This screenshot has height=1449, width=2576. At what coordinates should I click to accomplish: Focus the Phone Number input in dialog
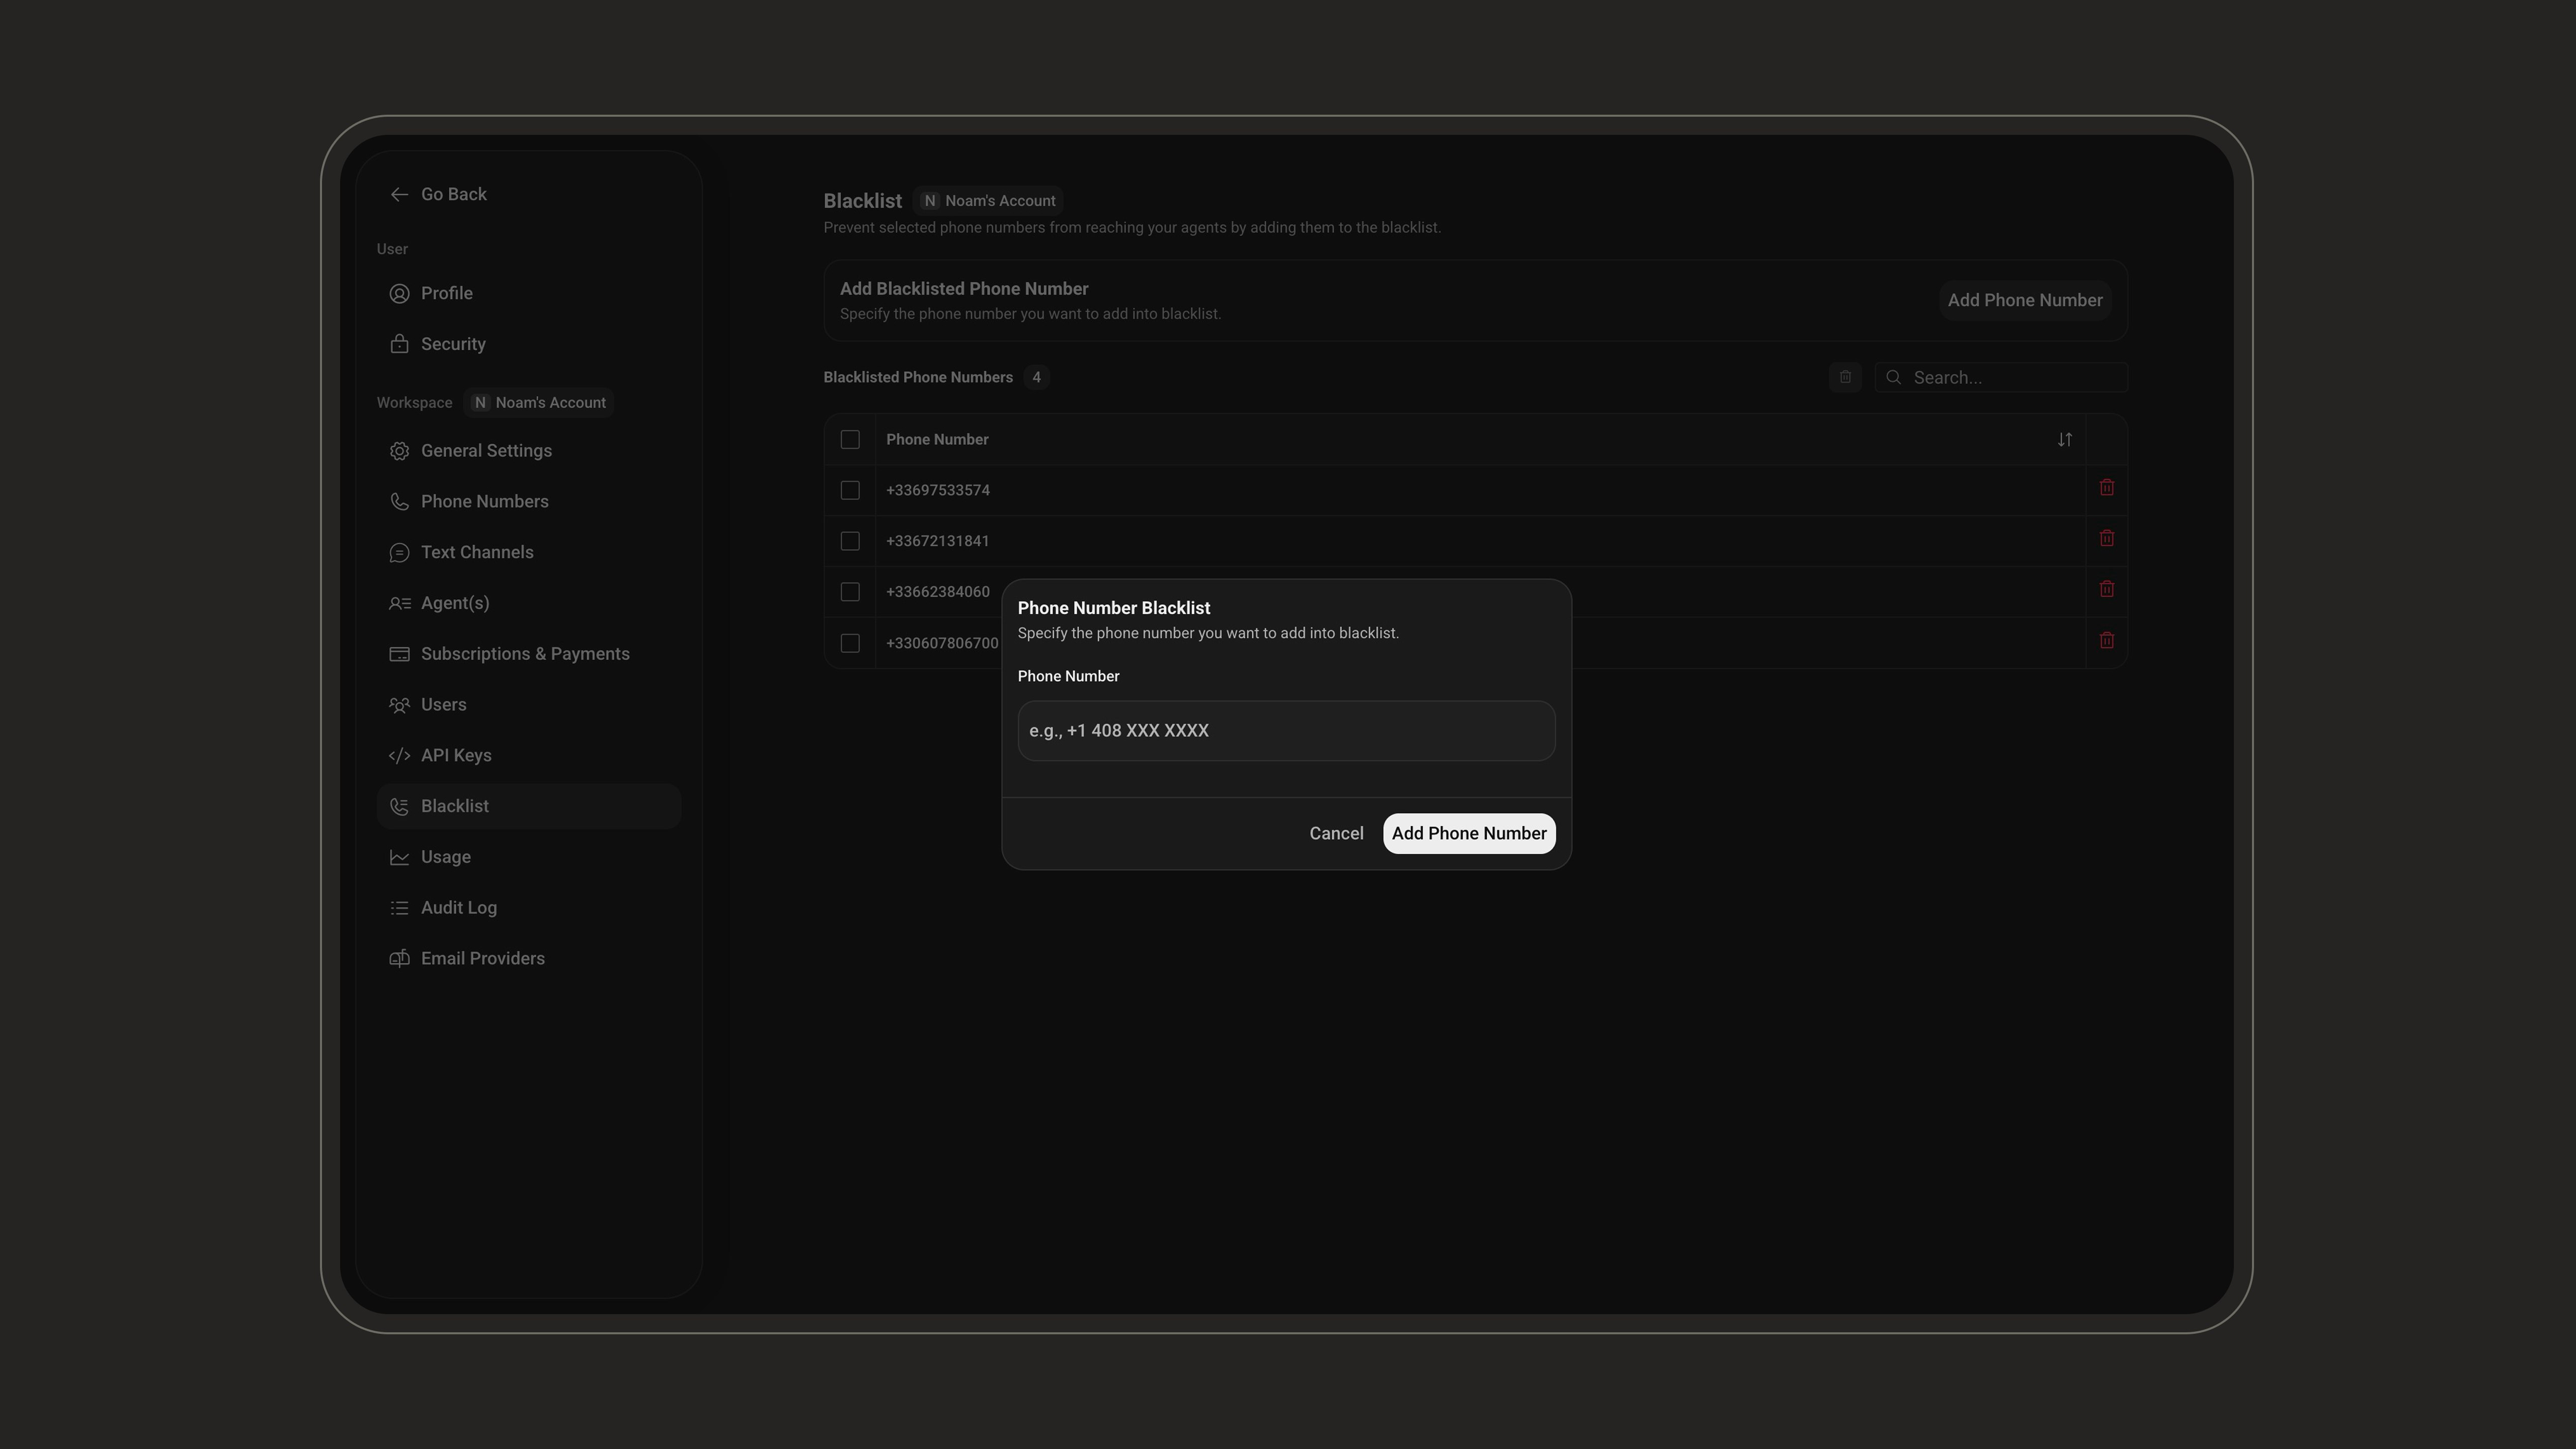point(1286,731)
